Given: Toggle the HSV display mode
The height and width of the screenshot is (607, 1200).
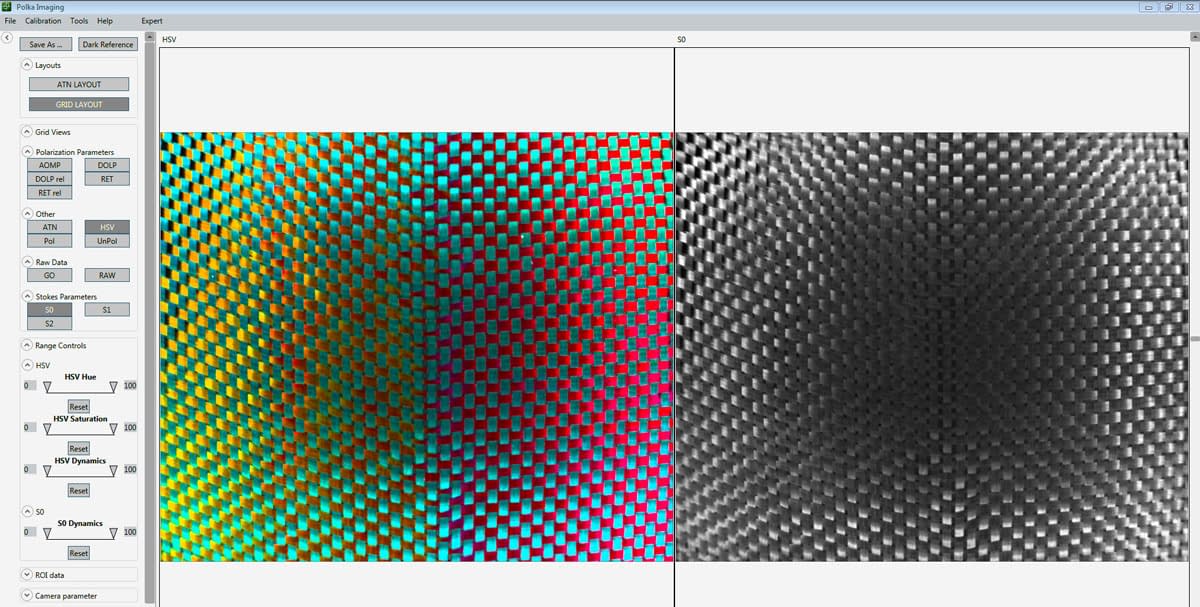Looking at the screenshot, I should point(107,227).
